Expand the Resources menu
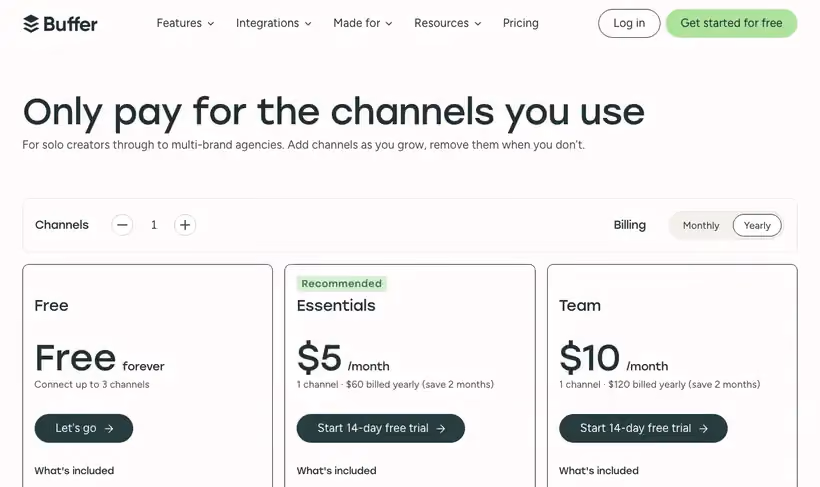The height and width of the screenshot is (487, 820). tap(447, 23)
